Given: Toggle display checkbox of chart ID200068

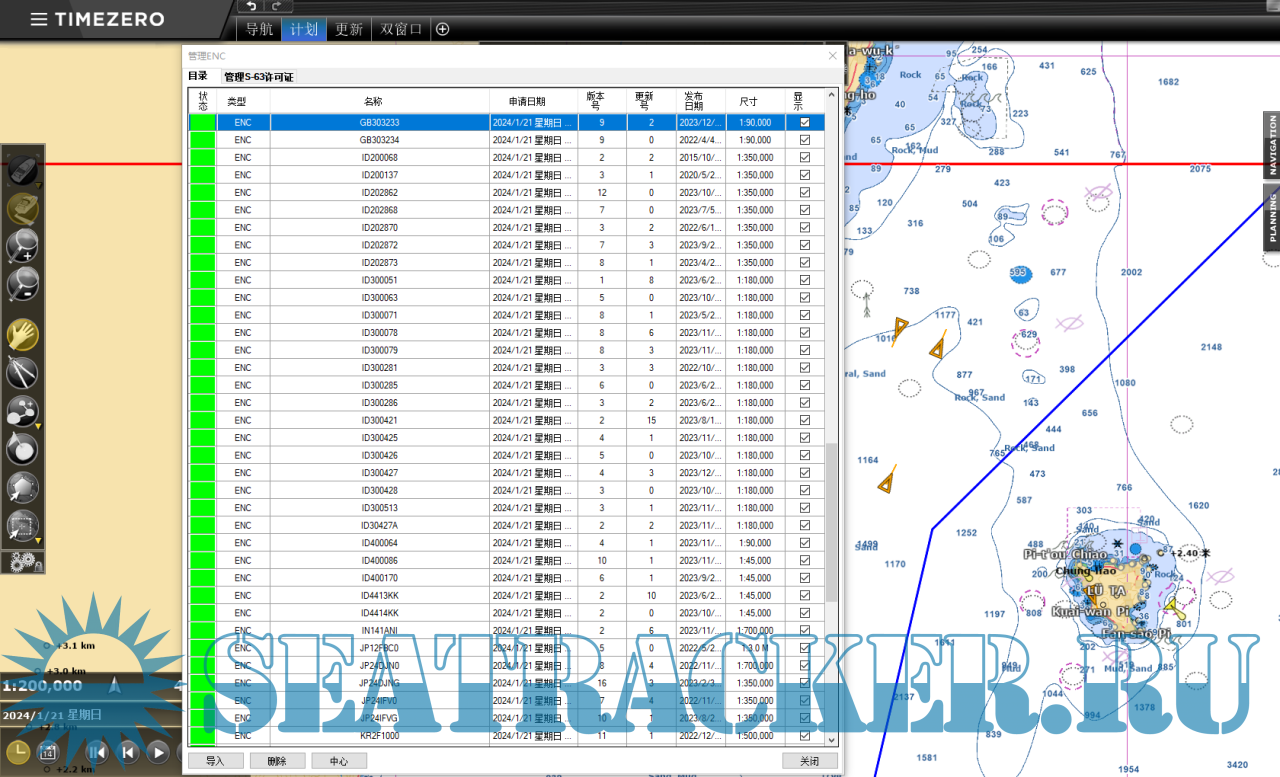Looking at the screenshot, I should (804, 157).
